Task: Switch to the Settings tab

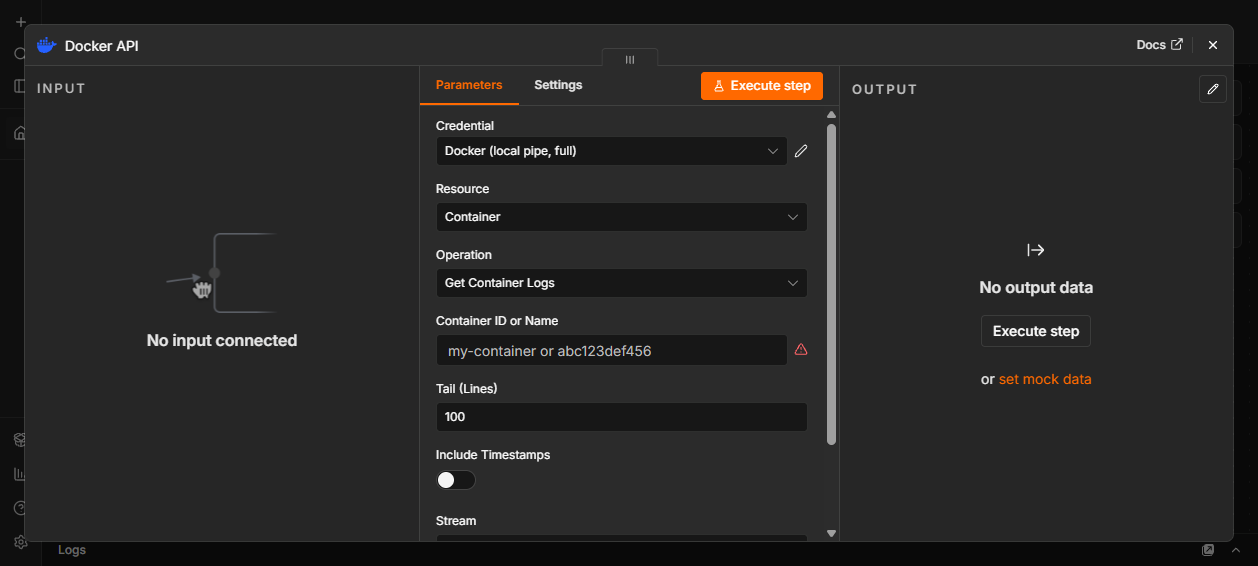Action: point(558,85)
